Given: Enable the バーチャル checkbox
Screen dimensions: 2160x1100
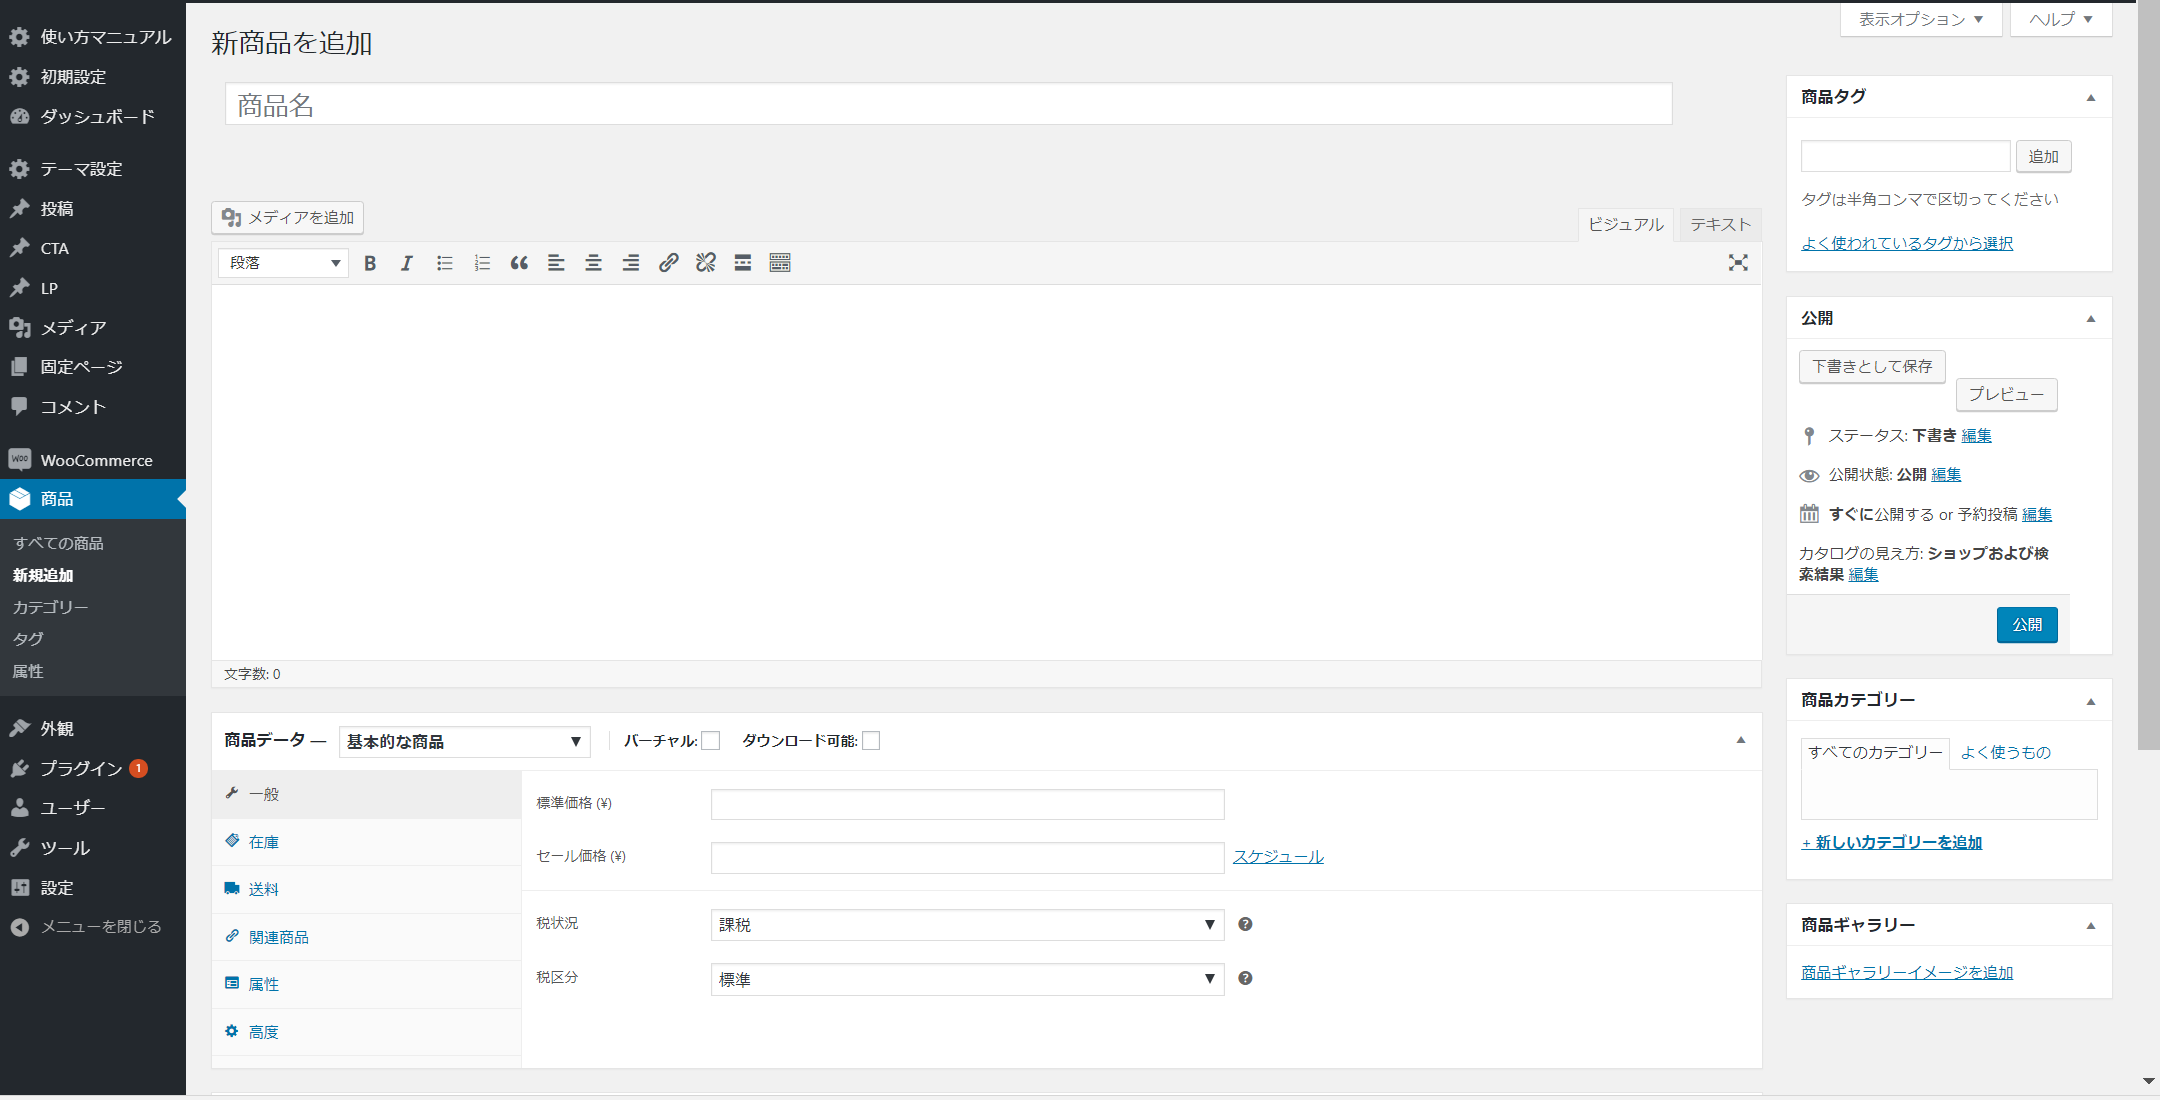Looking at the screenshot, I should tap(711, 741).
